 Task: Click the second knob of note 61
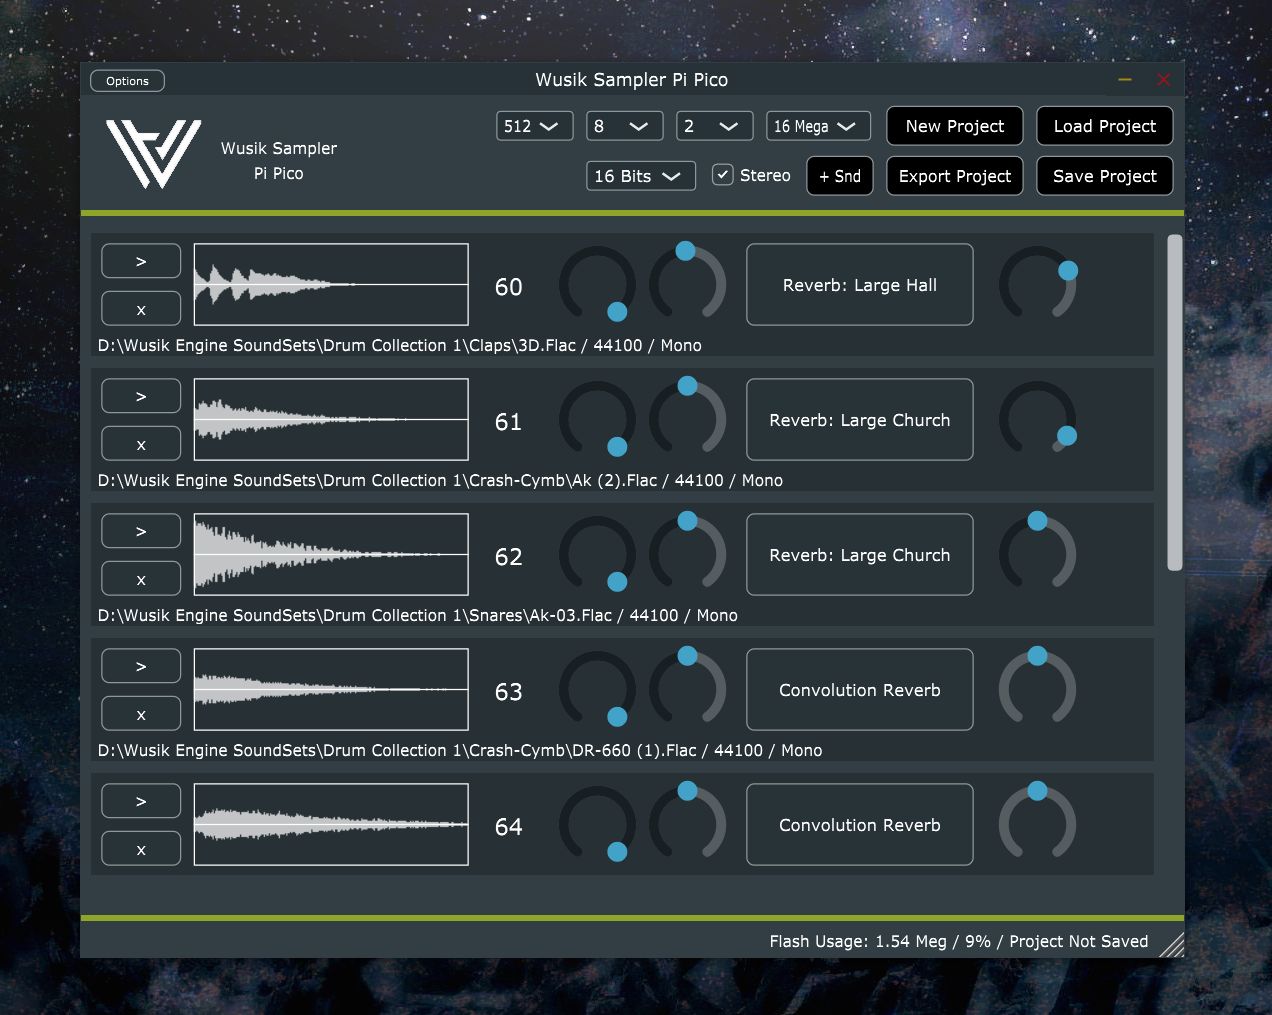[688, 418]
